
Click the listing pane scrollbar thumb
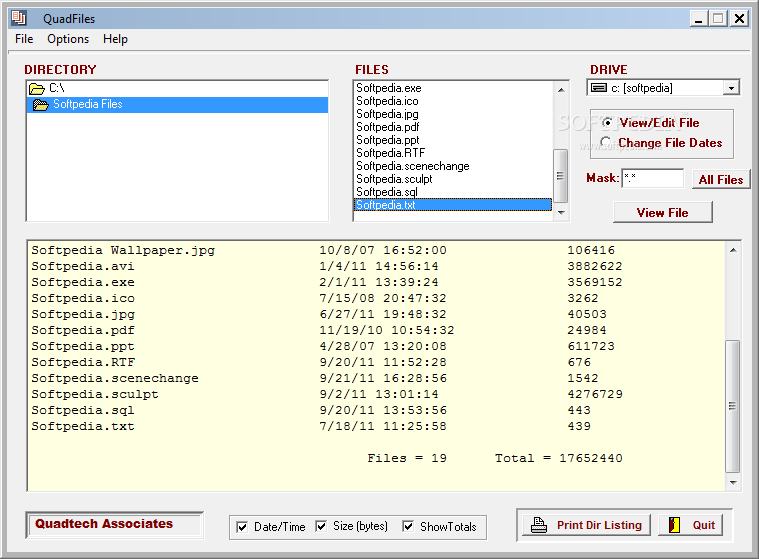733,406
